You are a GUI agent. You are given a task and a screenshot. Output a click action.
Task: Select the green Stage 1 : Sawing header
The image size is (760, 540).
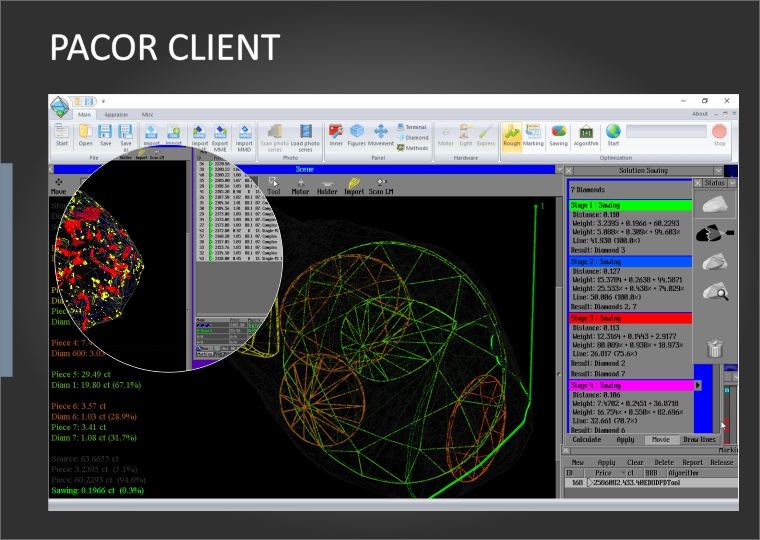pyautogui.click(x=631, y=206)
